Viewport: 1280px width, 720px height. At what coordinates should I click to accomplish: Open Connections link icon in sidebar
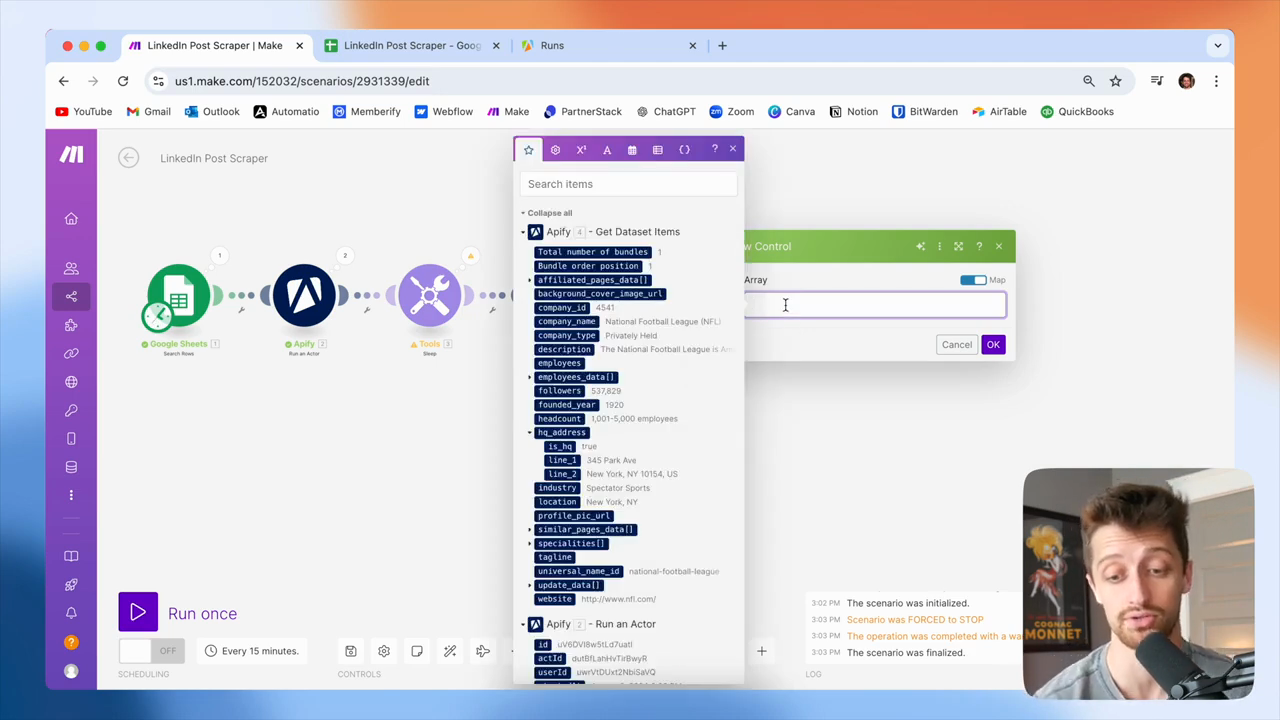71,353
